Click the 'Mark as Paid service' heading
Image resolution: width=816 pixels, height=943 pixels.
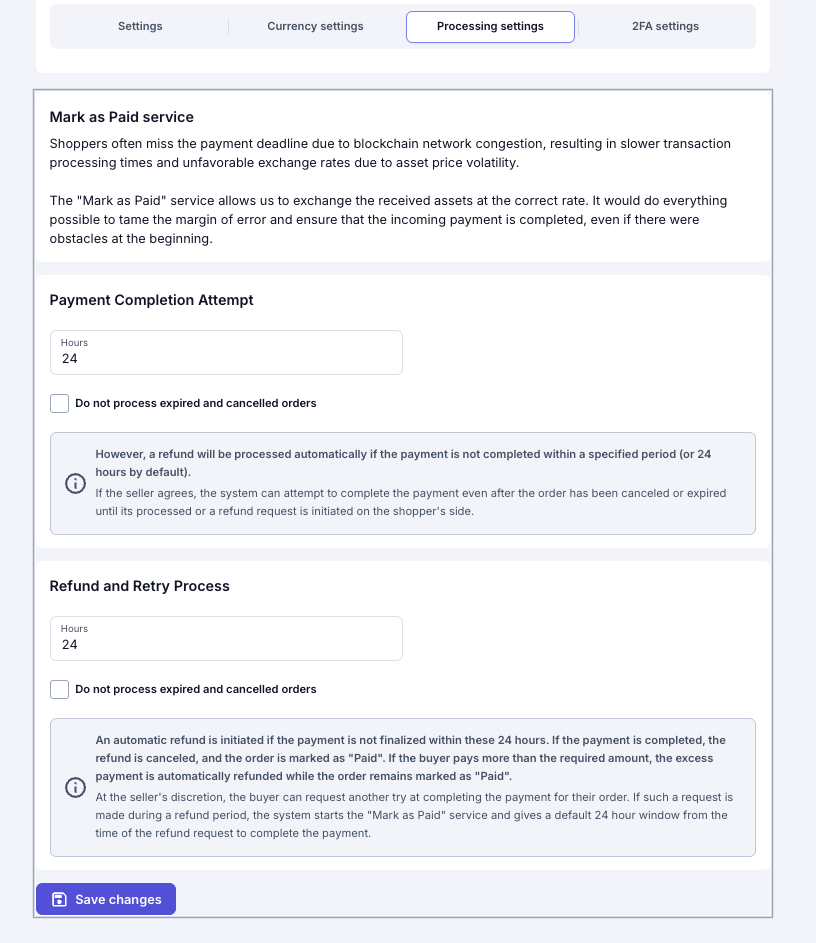(121, 117)
